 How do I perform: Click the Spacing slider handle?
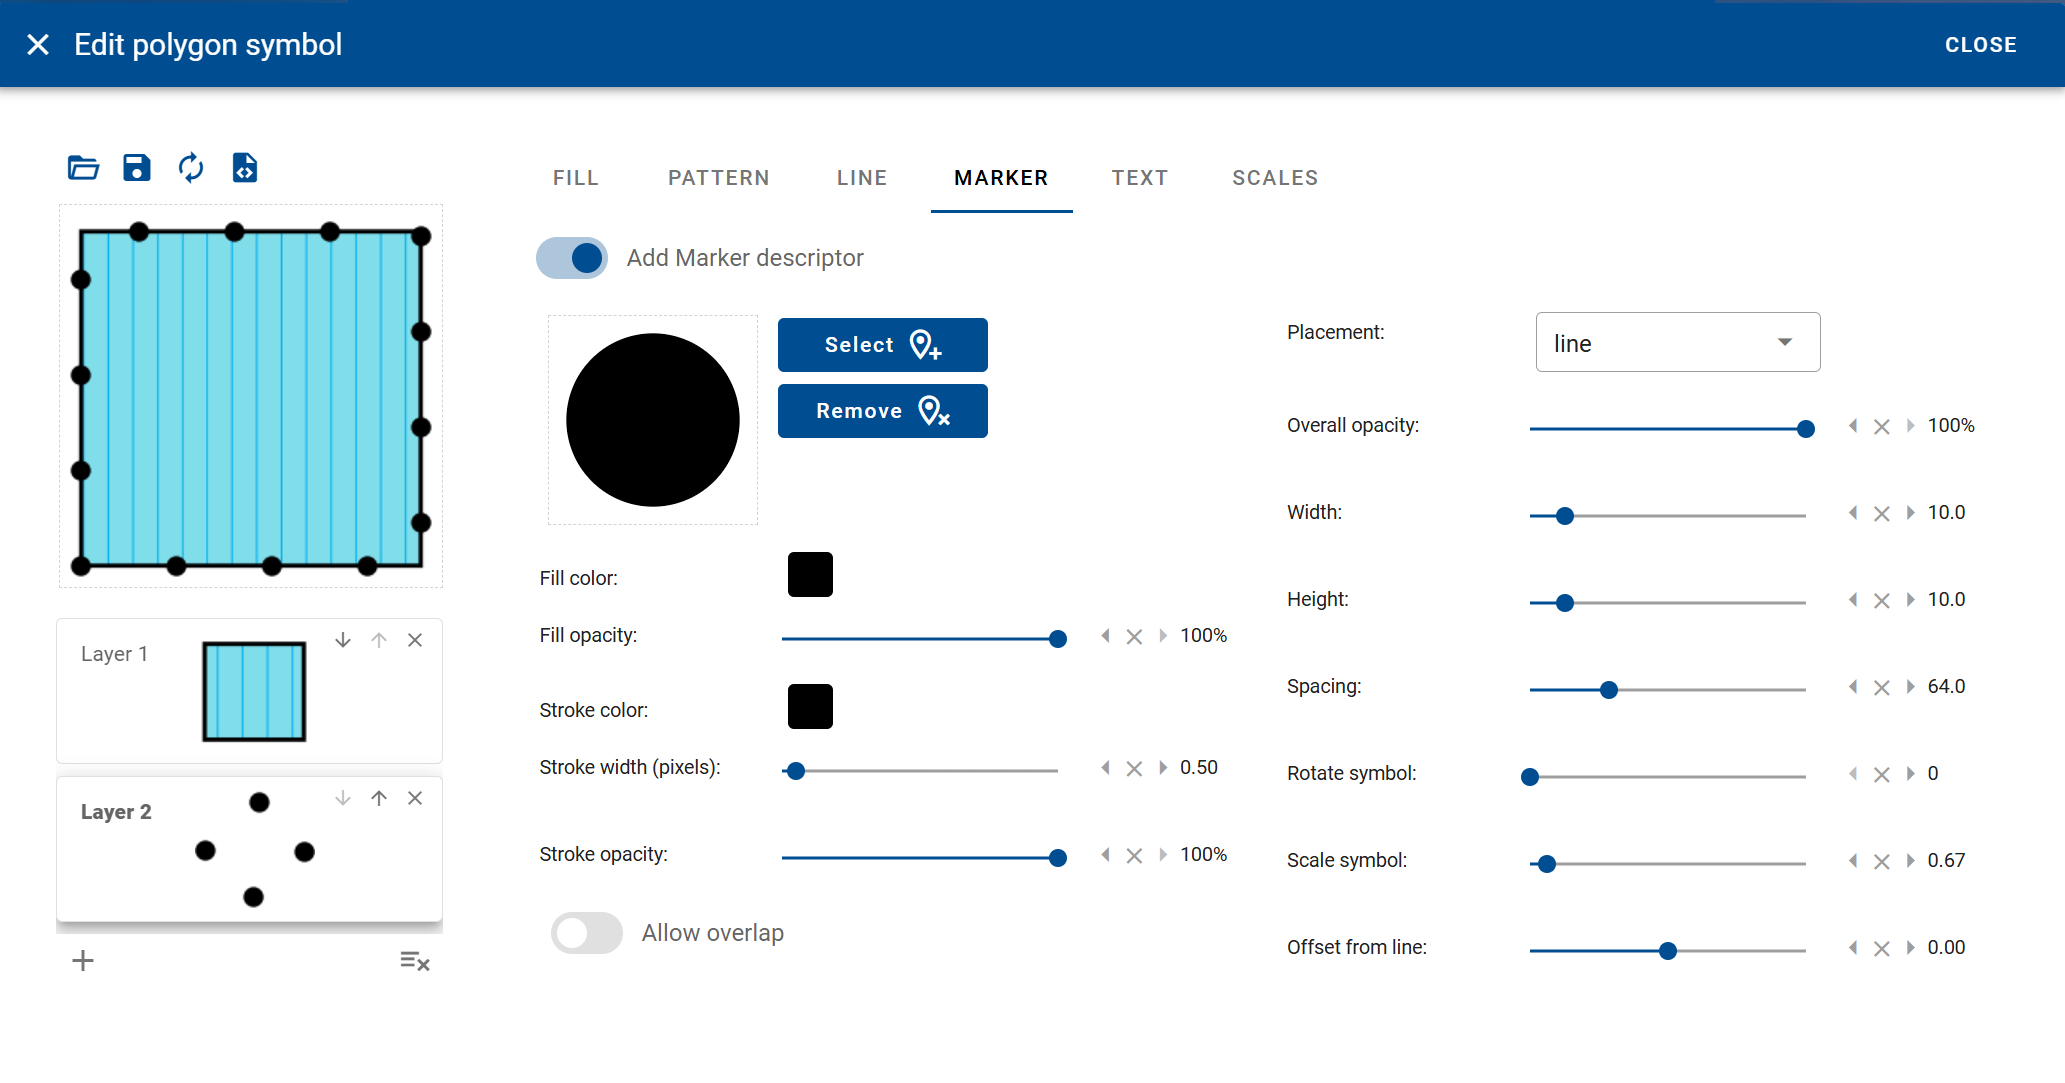(1609, 690)
